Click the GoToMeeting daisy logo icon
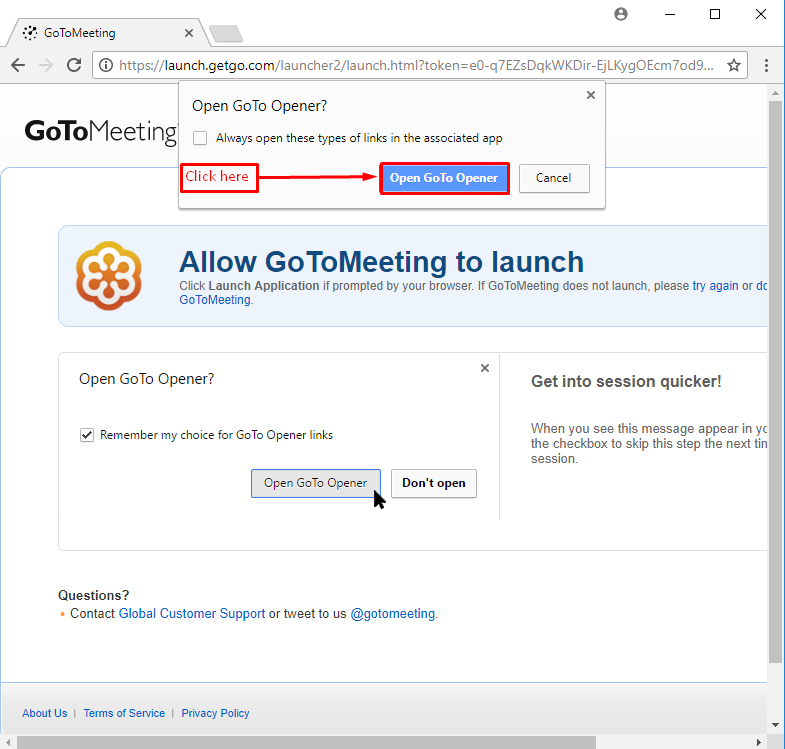Screen dimensions: 785x749 pyautogui.click(x=109, y=276)
